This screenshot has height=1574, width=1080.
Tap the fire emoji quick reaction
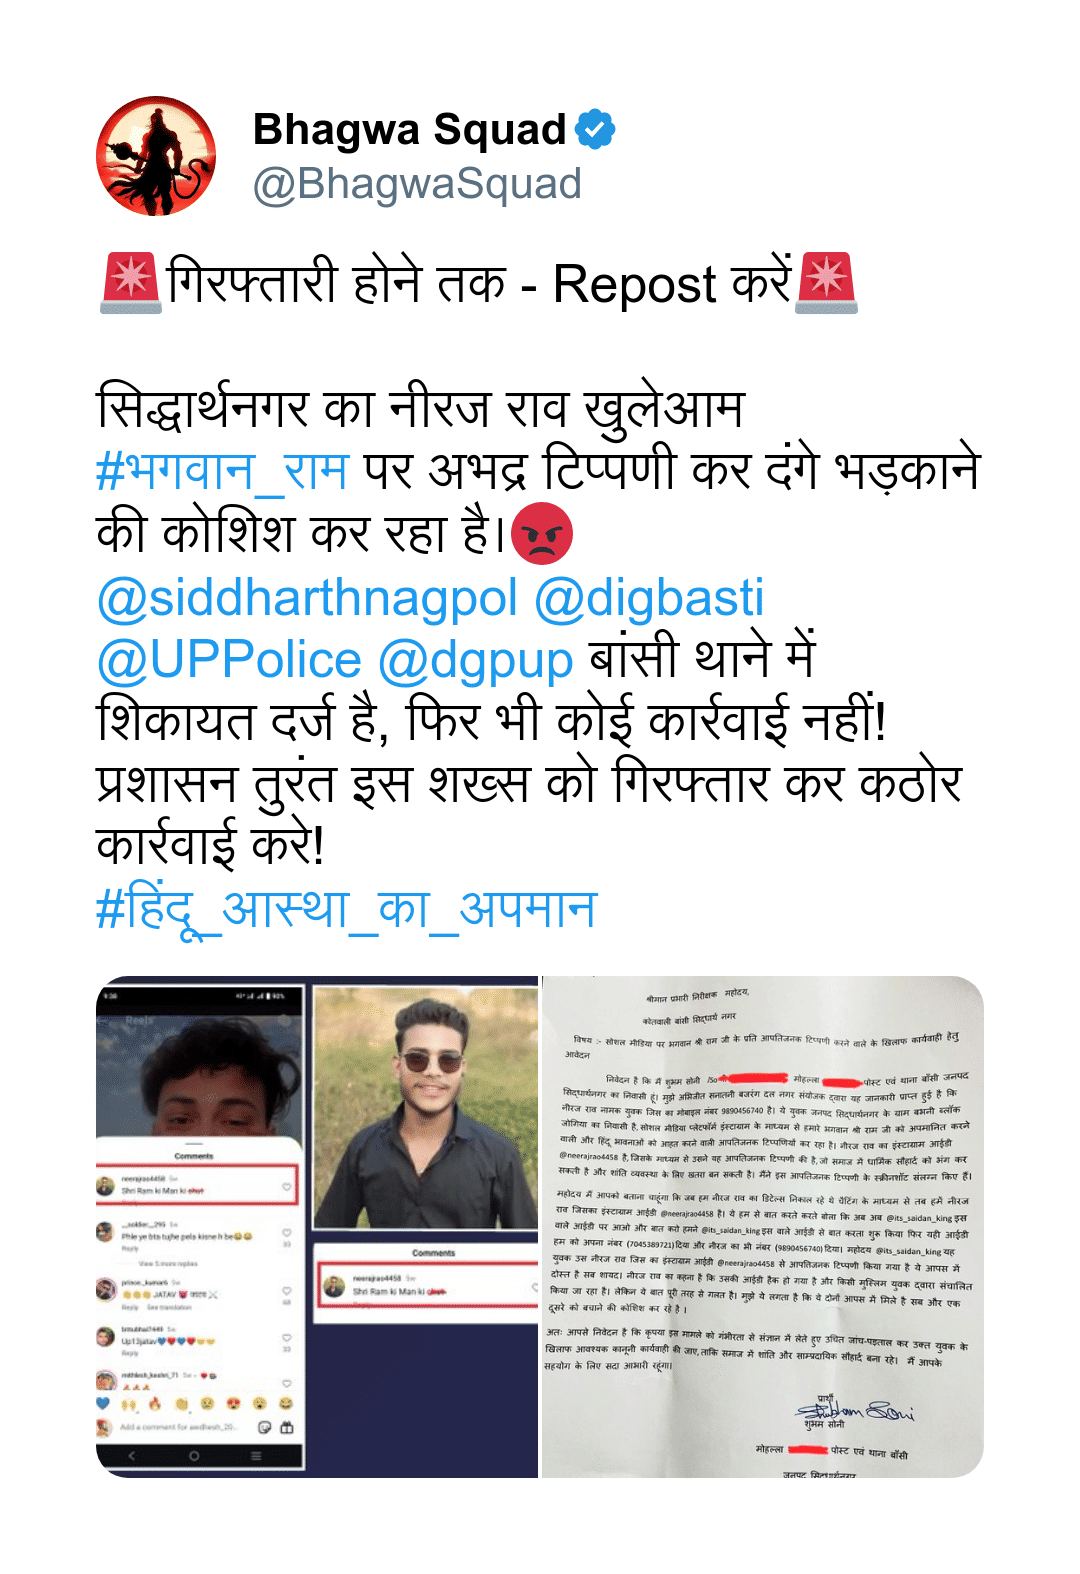(154, 1404)
